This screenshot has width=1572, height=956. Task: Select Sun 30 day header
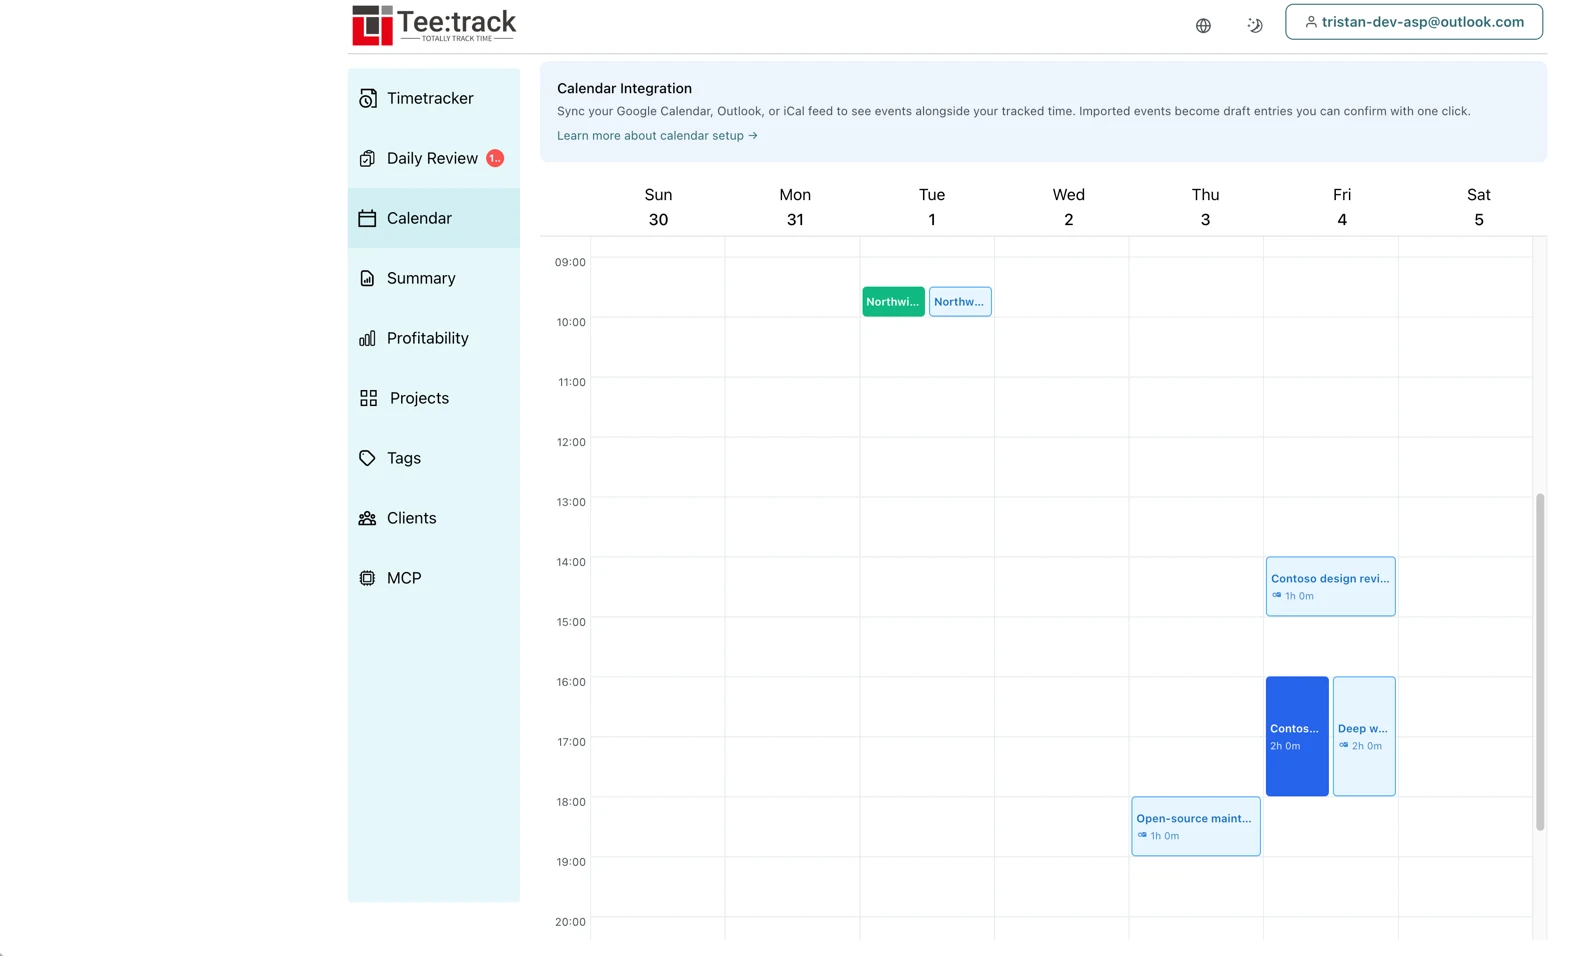tap(658, 207)
